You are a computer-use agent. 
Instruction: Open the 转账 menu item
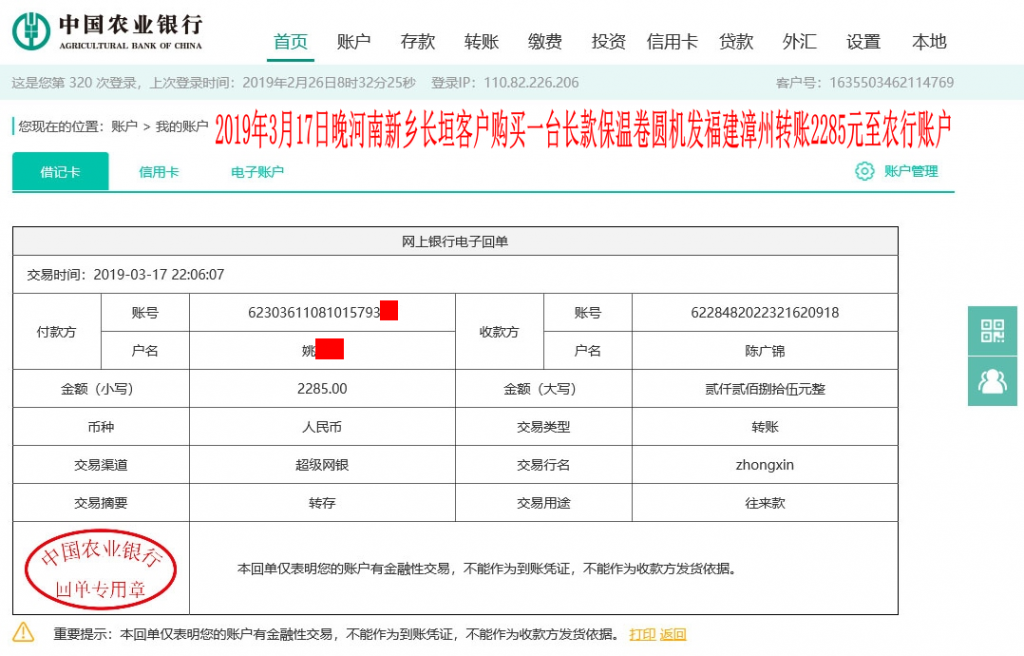point(481,42)
